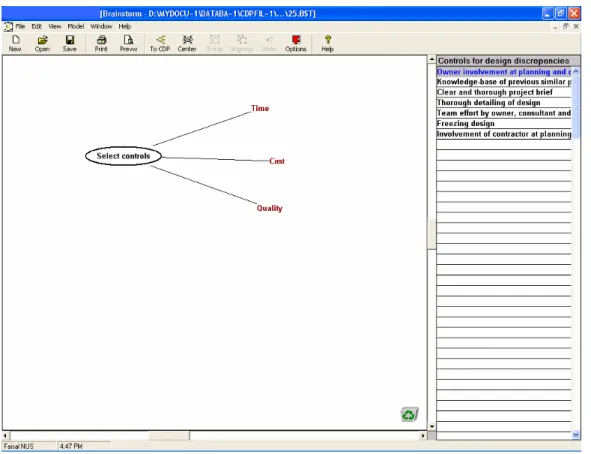Open the Window menu
The image size is (591, 454).
[101, 26]
